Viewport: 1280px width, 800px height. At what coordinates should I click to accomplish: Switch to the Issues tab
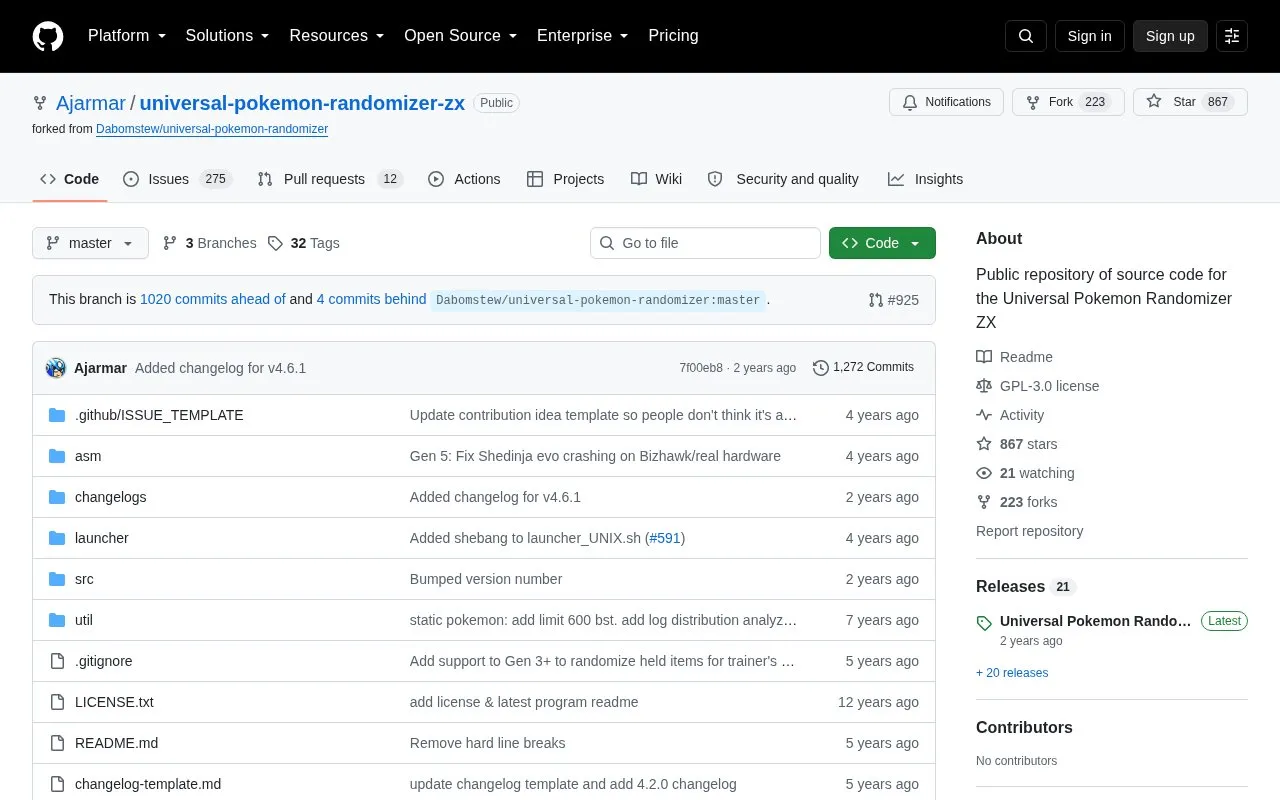pyautogui.click(x=177, y=179)
